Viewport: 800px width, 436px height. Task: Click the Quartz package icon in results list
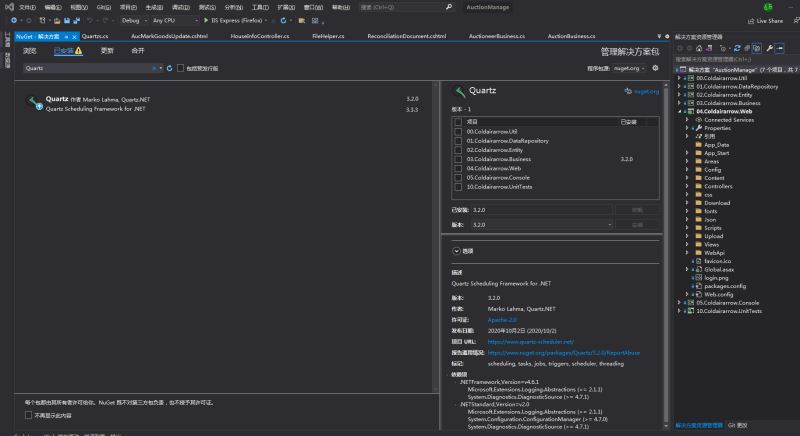[x=35, y=102]
